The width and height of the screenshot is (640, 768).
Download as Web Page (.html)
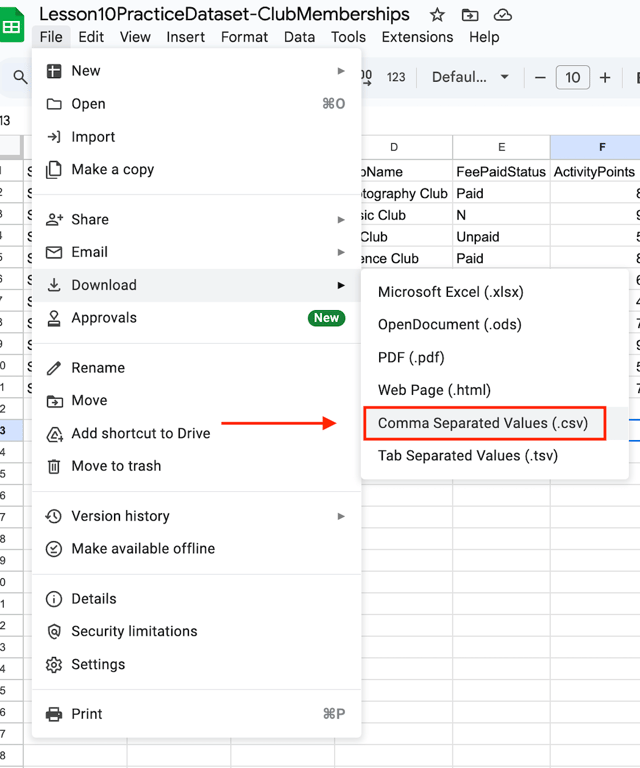(495, 390)
